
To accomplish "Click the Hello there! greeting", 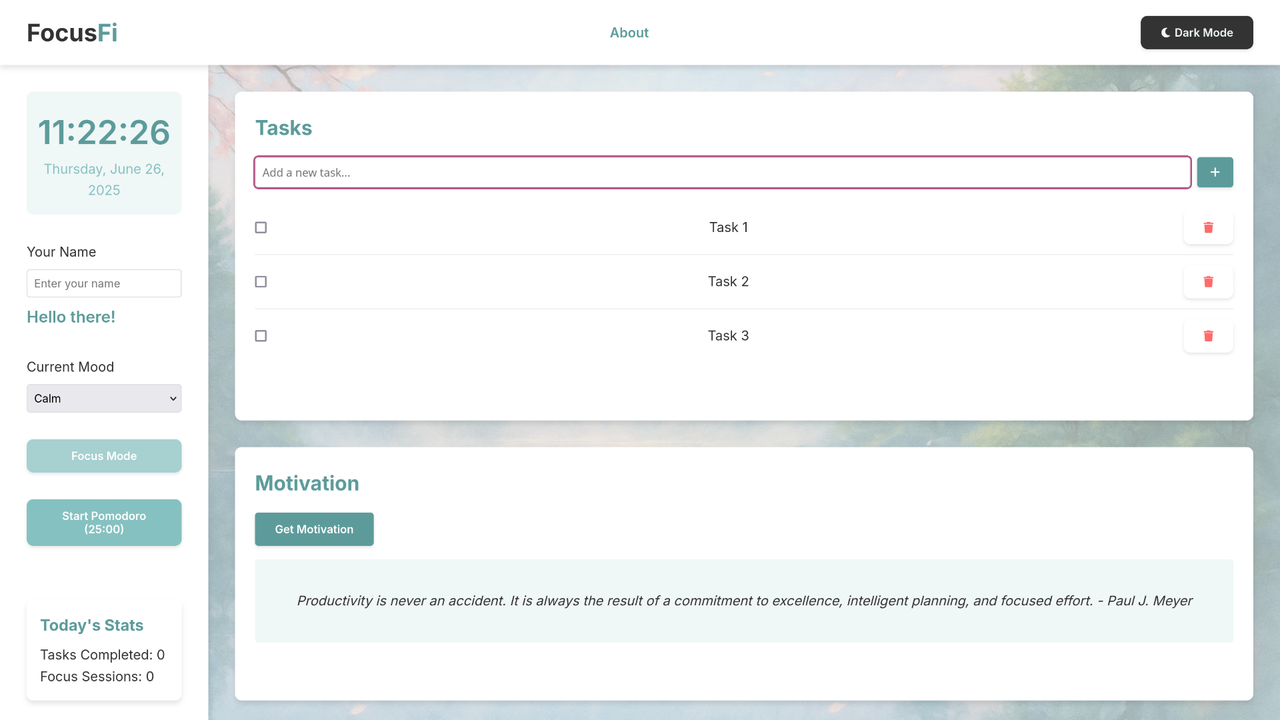I will pos(71,317).
